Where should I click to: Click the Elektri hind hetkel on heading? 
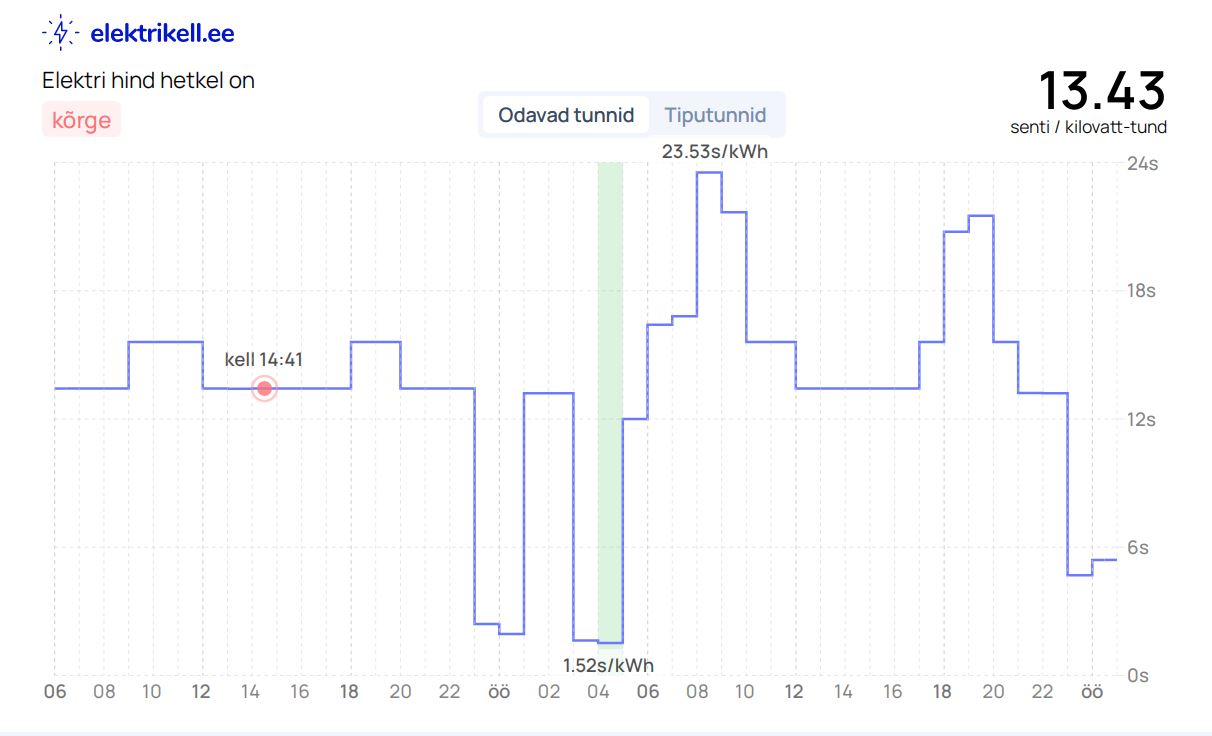[148, 80]
